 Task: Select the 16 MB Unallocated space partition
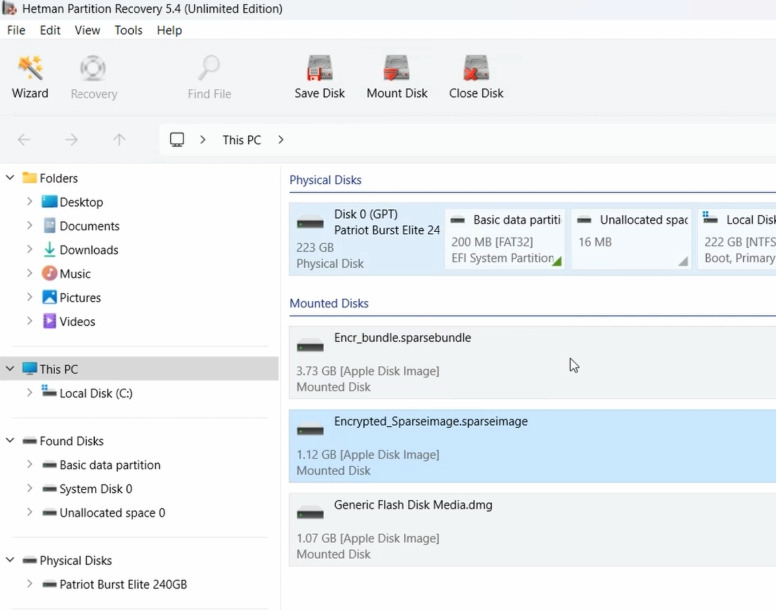[x=631, y=238]
